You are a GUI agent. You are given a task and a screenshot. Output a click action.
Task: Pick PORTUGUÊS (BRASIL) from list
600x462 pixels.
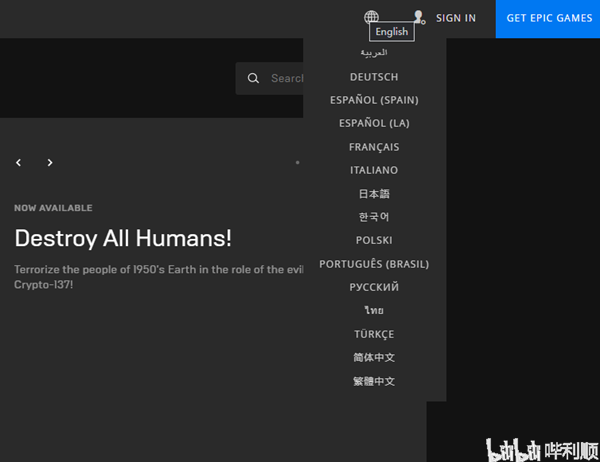374,264
